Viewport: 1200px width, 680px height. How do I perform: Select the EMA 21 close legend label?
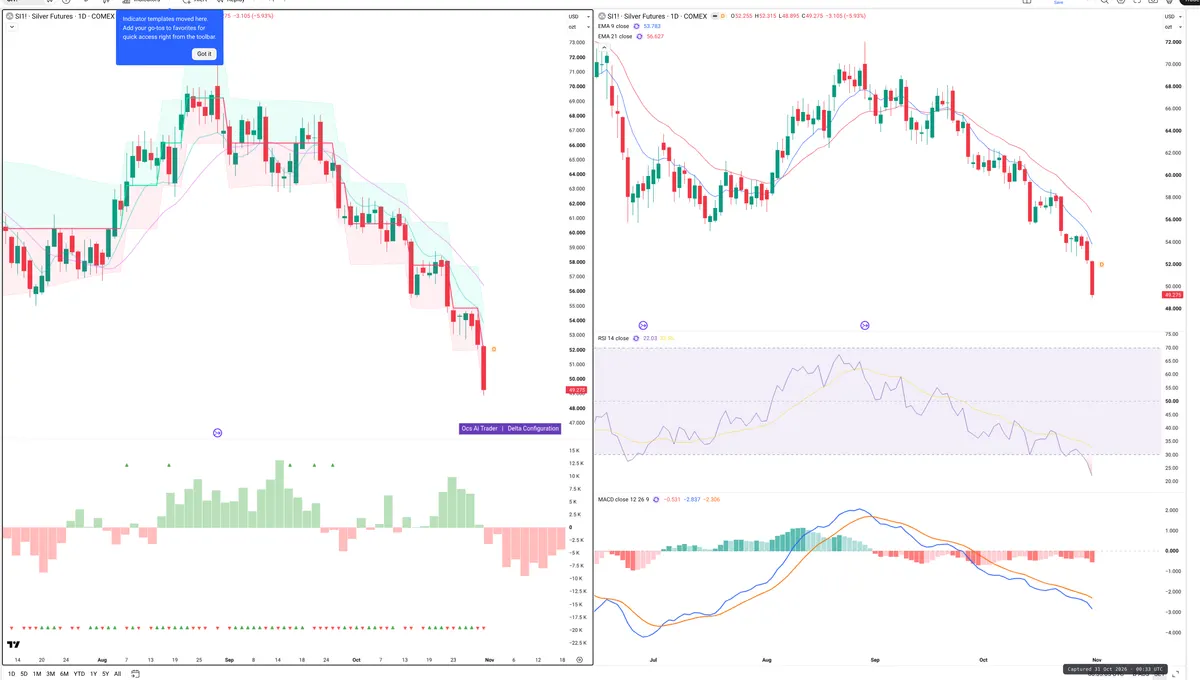click(x=615, y=36)
